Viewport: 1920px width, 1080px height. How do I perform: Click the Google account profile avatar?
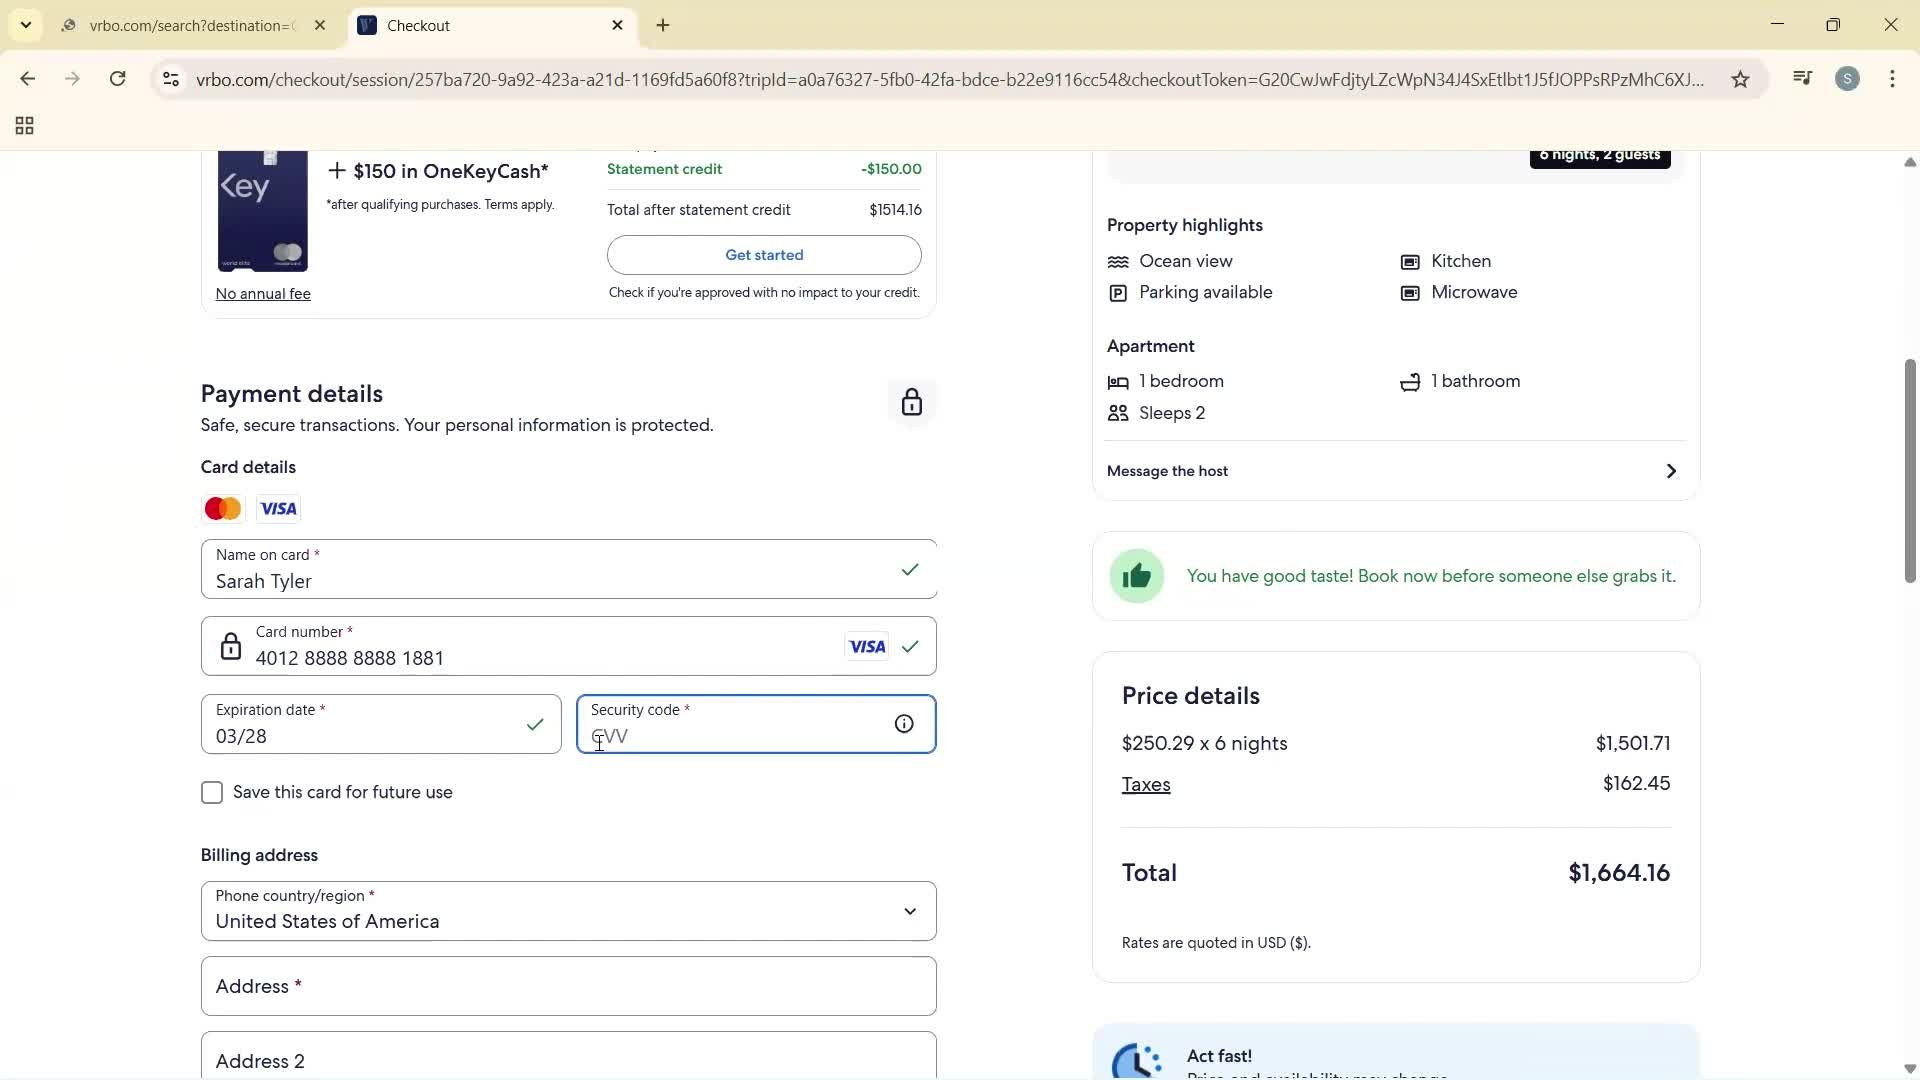(x=1848, y=78)
